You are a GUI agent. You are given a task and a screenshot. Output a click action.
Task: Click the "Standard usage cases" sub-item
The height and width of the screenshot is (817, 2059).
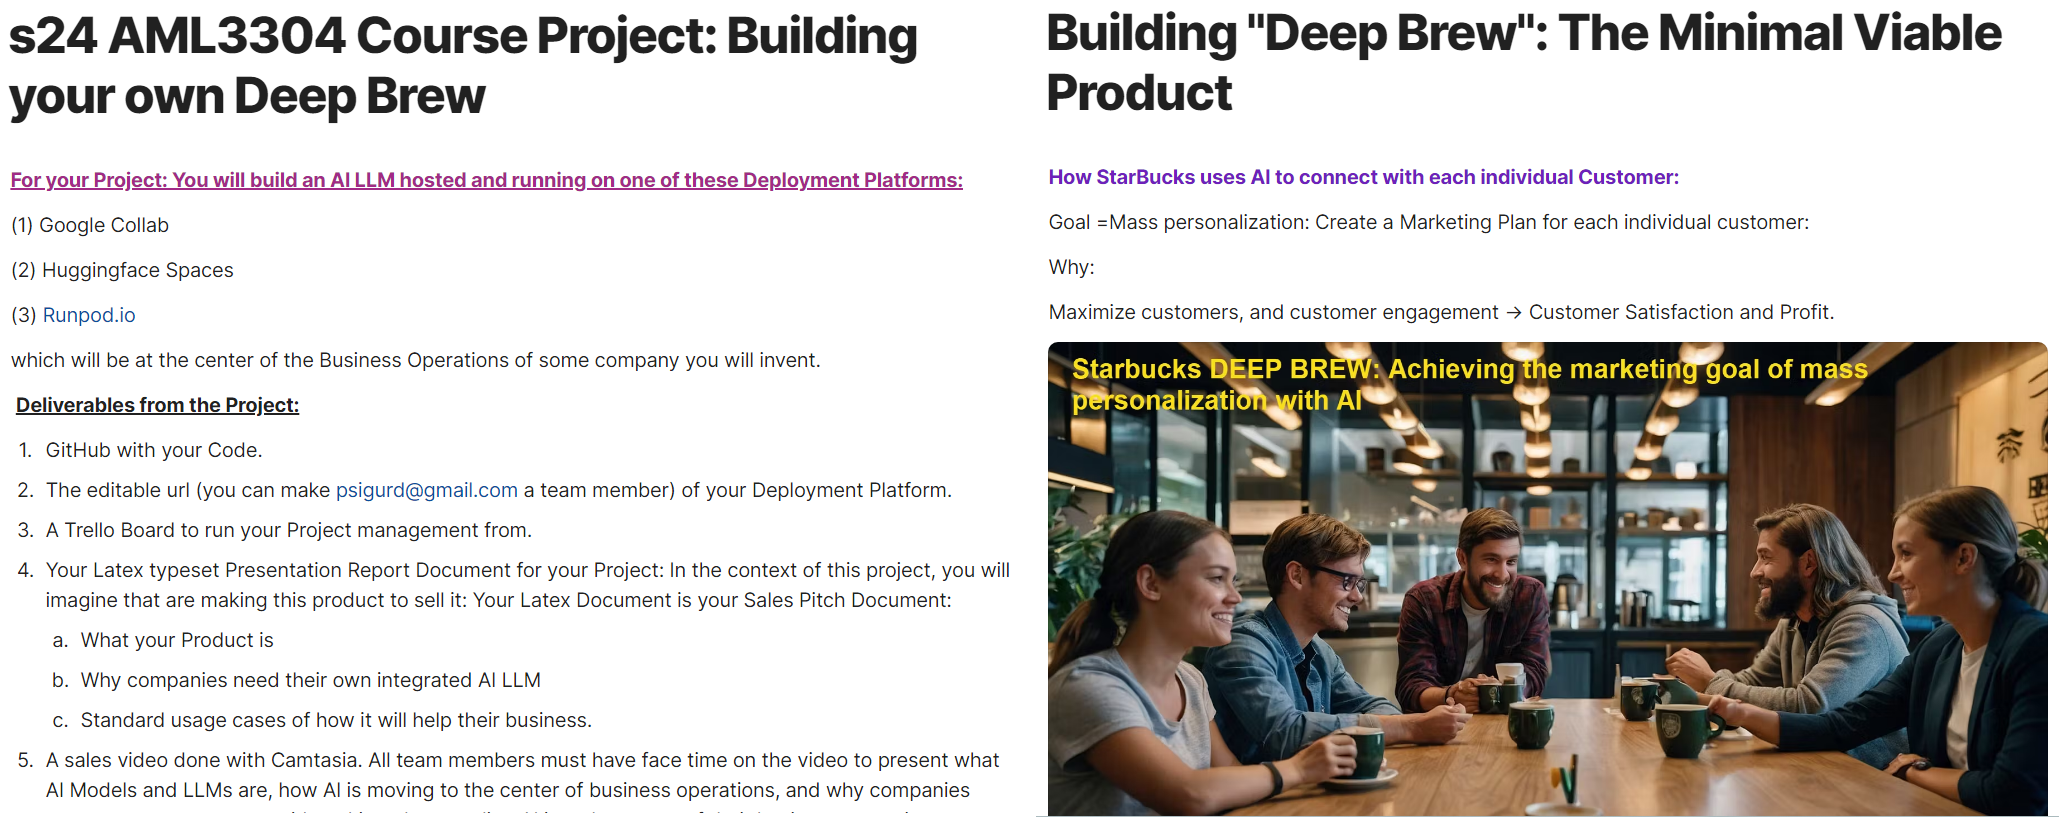coord(336,720)
